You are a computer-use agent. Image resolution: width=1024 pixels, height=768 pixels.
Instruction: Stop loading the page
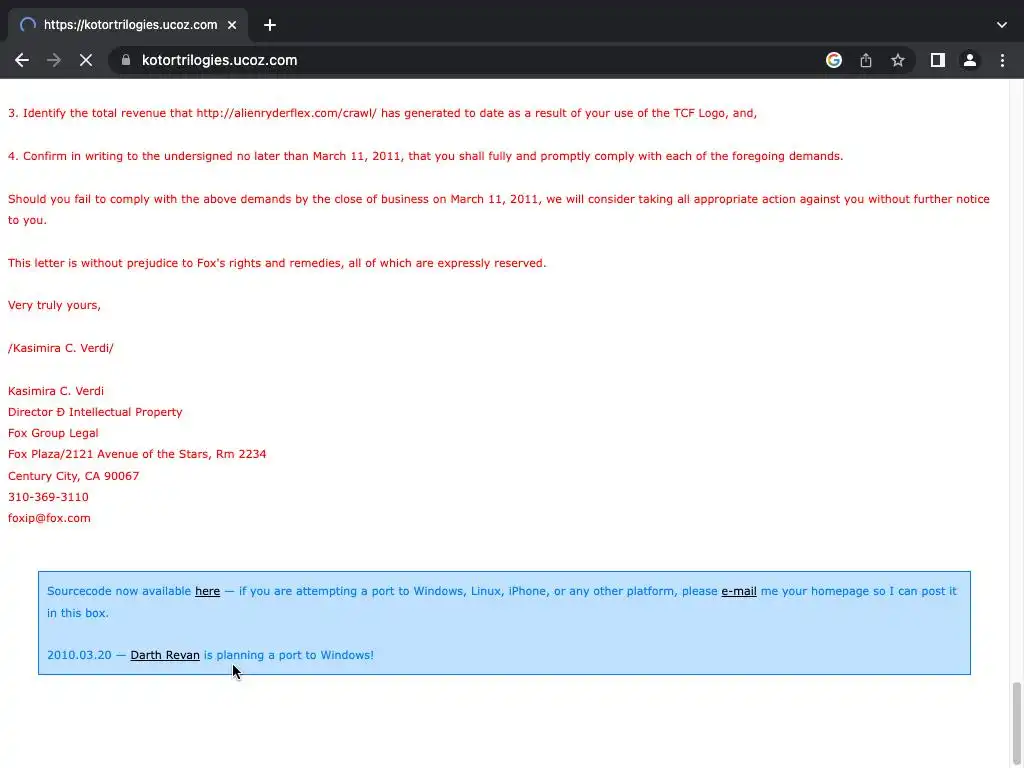[x=86, y=60]
